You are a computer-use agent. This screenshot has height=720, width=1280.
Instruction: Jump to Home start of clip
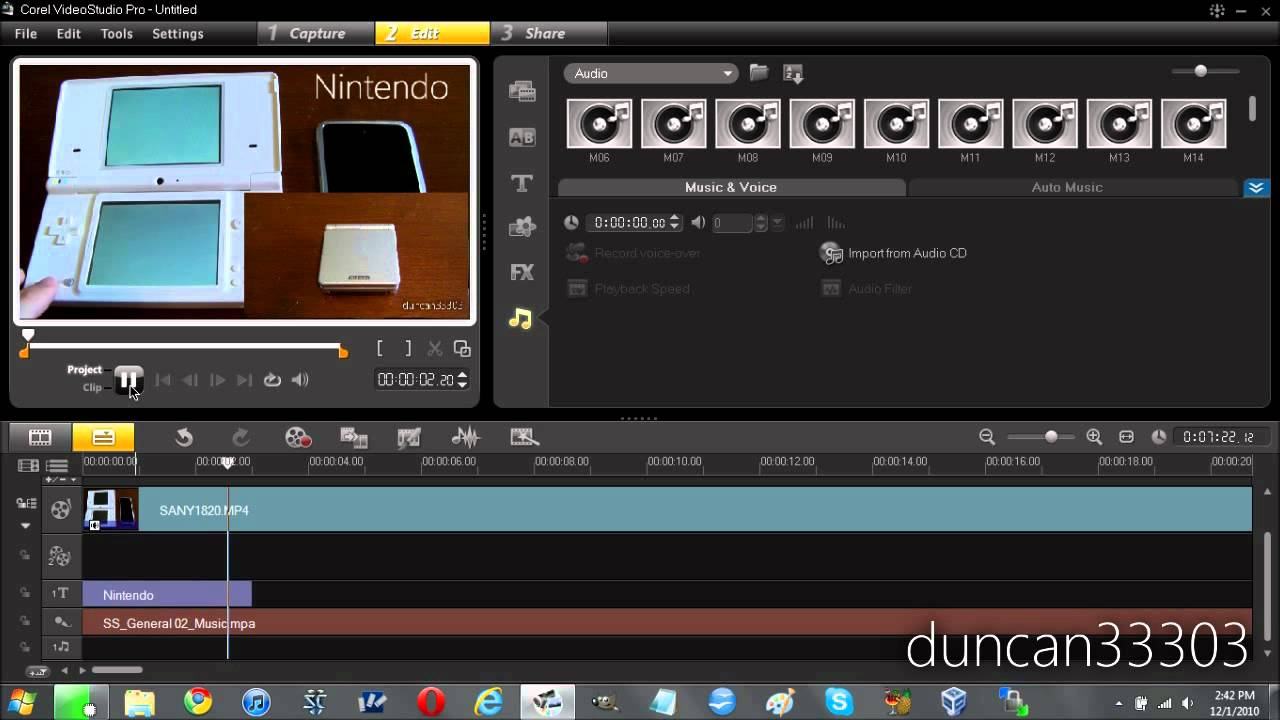tap(163, 380)
